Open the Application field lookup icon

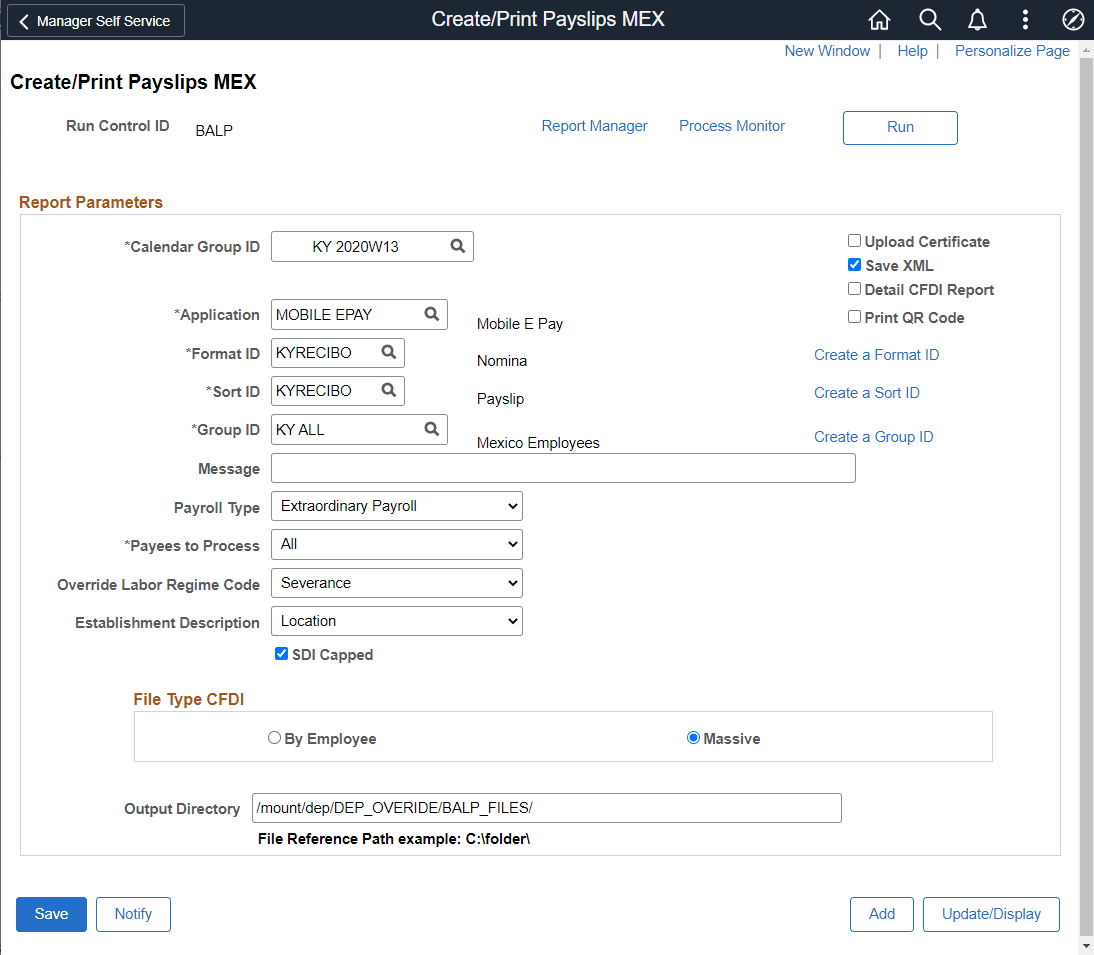click(431, 314)
